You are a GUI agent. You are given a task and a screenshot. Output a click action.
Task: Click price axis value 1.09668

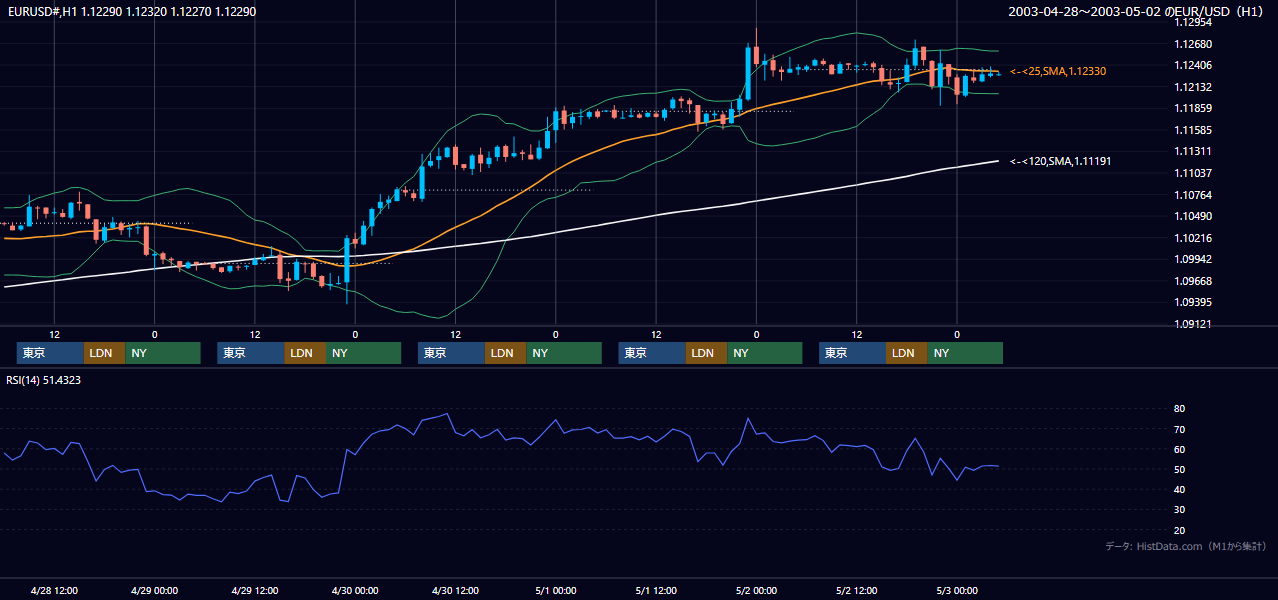pyautogui.click(x=1194, y=281)
